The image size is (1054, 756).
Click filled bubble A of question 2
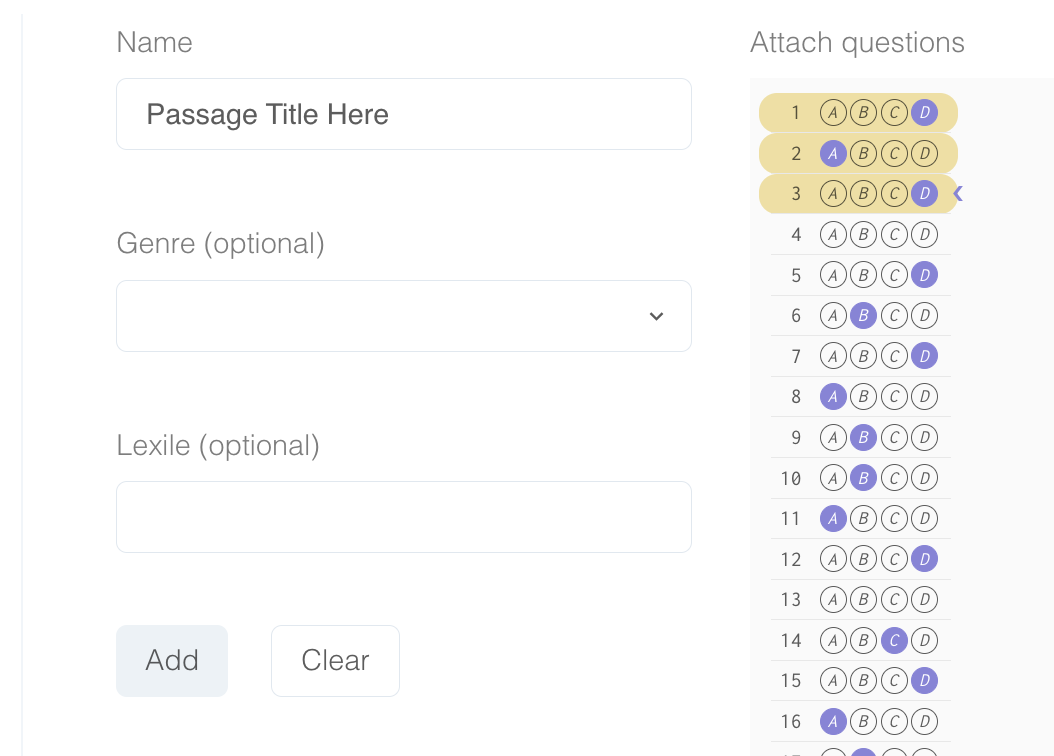(833, 154)
